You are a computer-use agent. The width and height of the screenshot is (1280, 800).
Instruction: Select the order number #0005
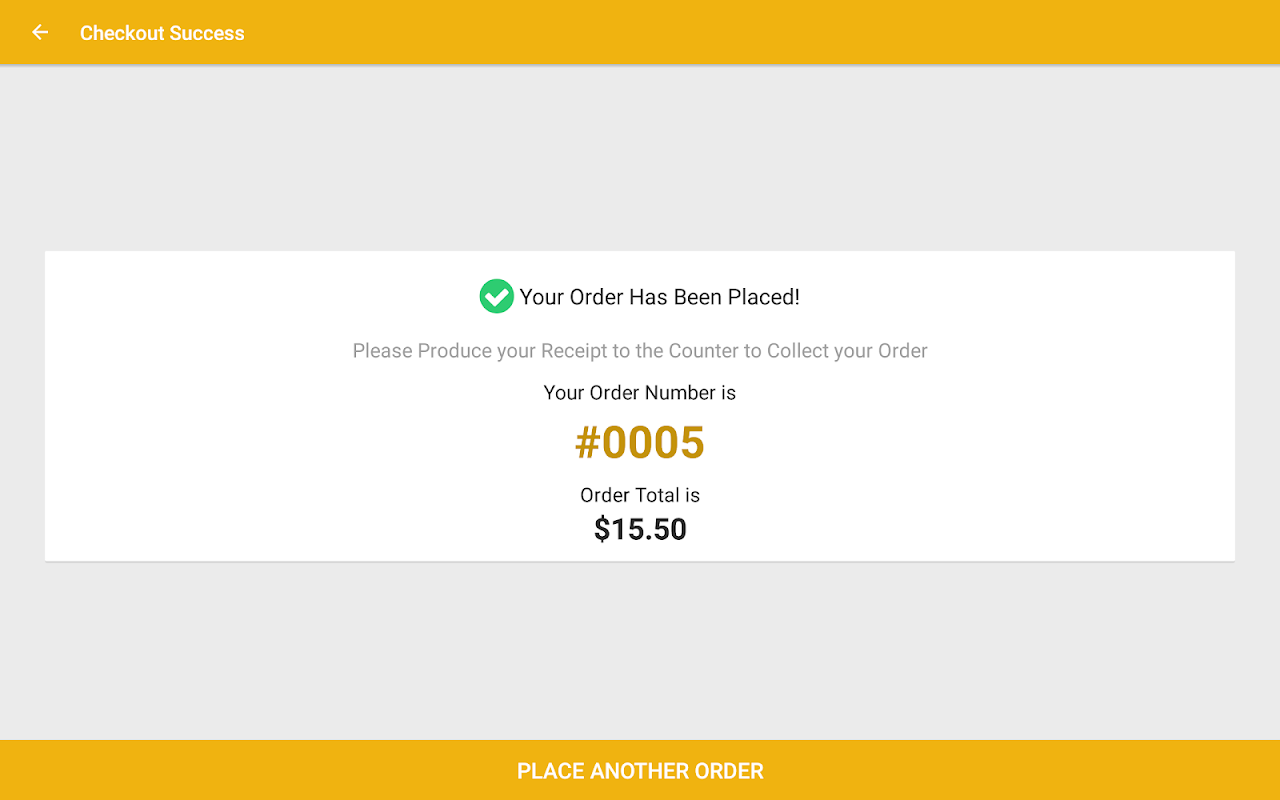coord(640,443)
